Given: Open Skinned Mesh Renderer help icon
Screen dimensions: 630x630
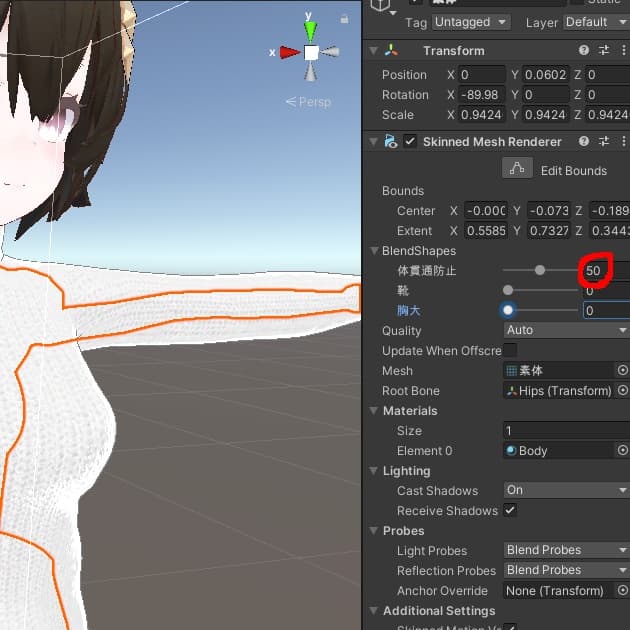Looking at the screenshot, I should pyautogui.click(x=584, y=141).
